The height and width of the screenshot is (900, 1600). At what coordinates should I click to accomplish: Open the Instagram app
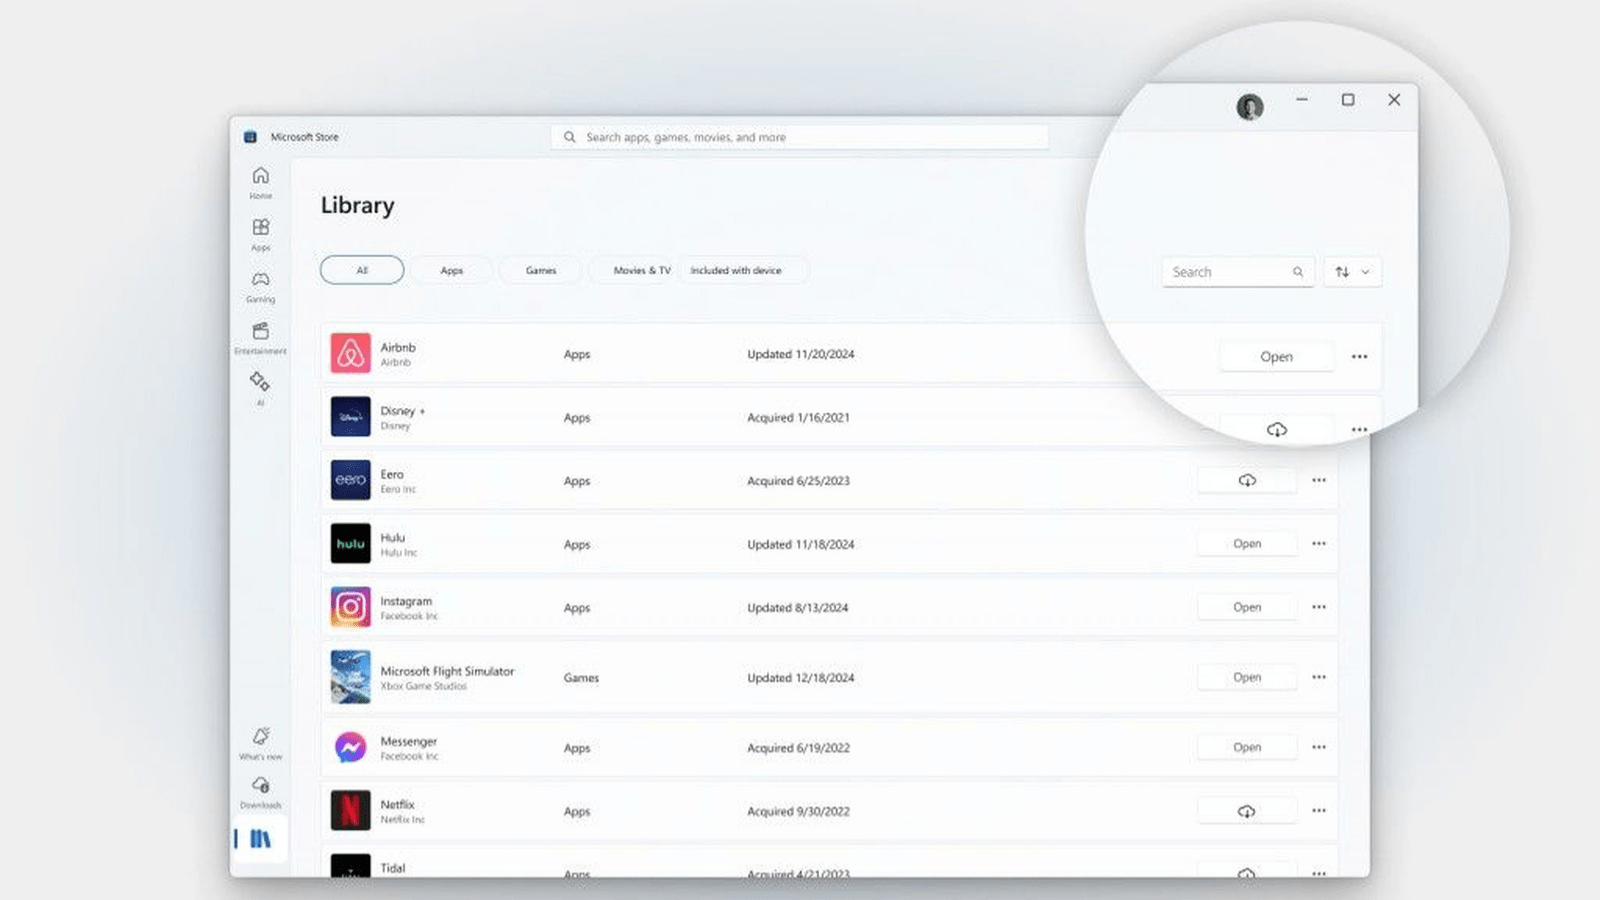pos(1247,607)
